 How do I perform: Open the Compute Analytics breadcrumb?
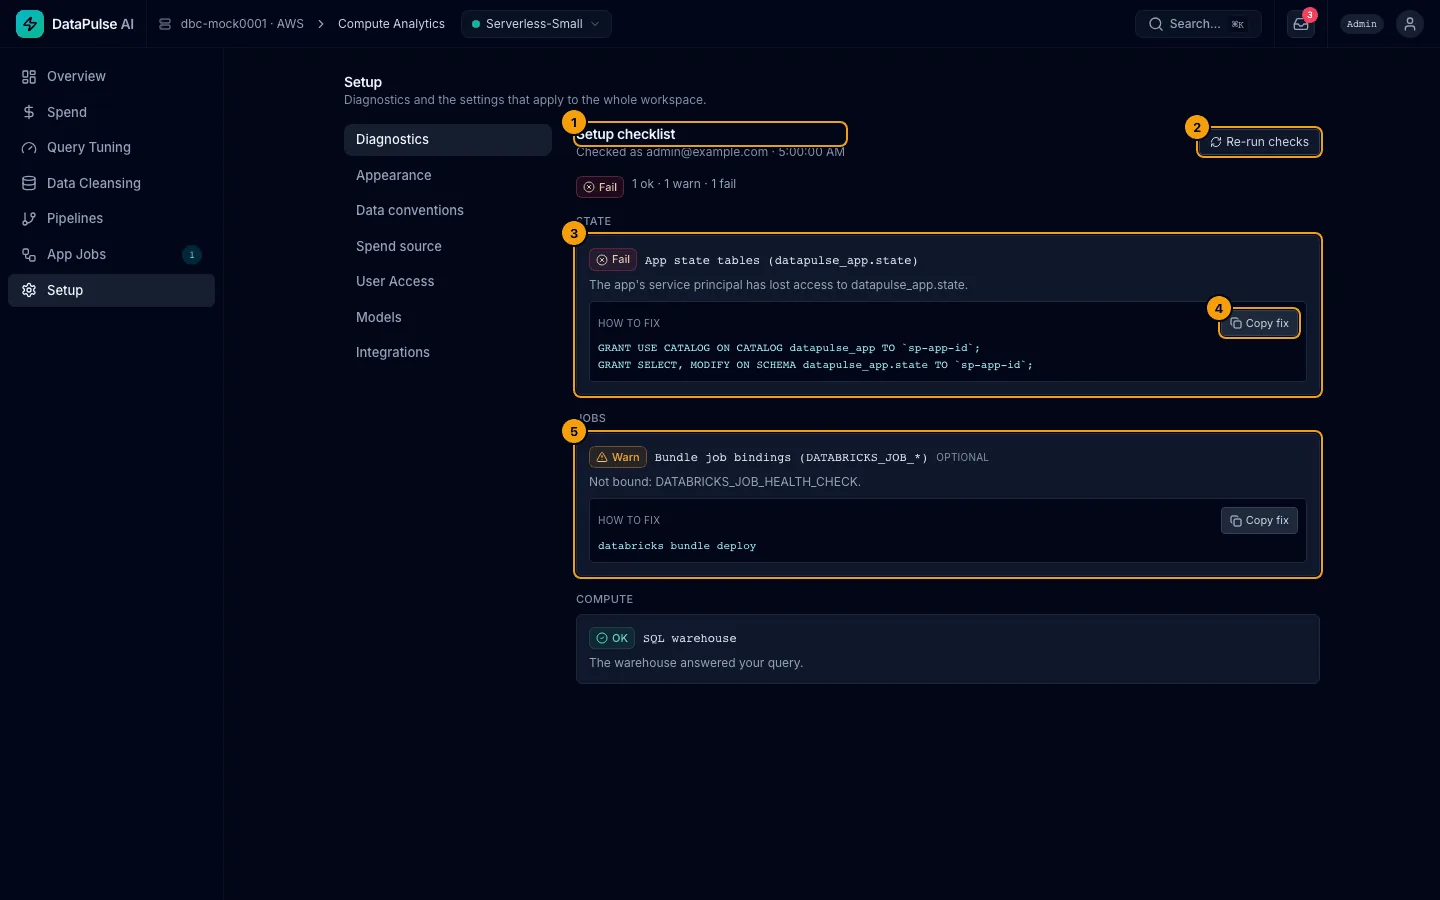tap(391, 24)
